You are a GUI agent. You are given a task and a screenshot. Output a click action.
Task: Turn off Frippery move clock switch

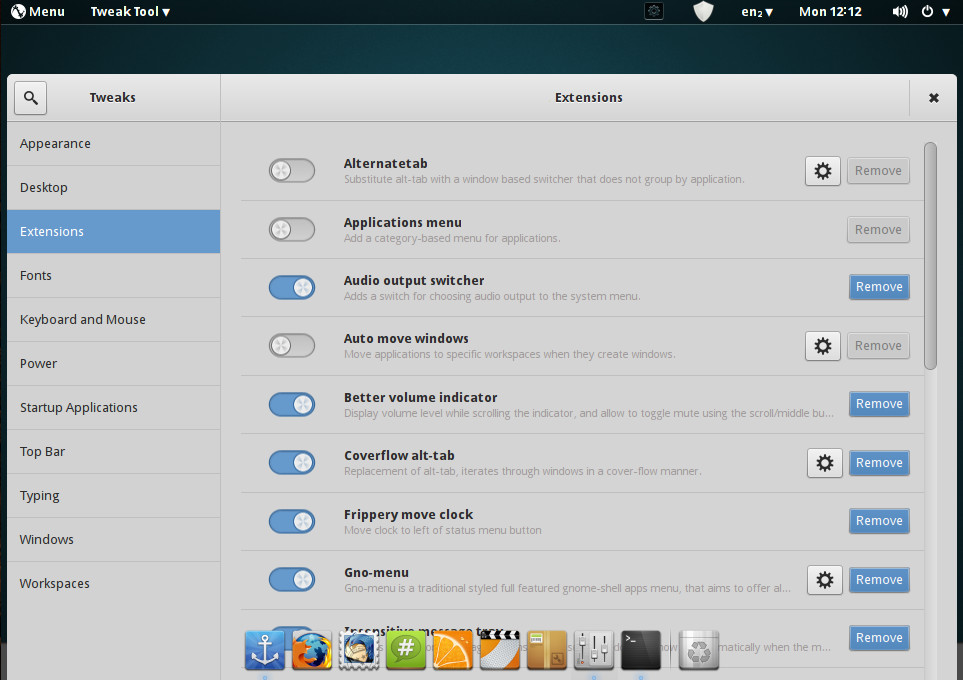coord(291,521)
